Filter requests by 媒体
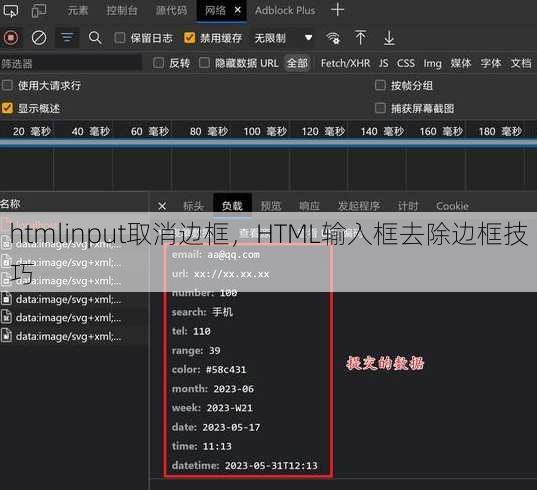Image resolution: width=537 pixels, height=490 pixels. (461, 63)
